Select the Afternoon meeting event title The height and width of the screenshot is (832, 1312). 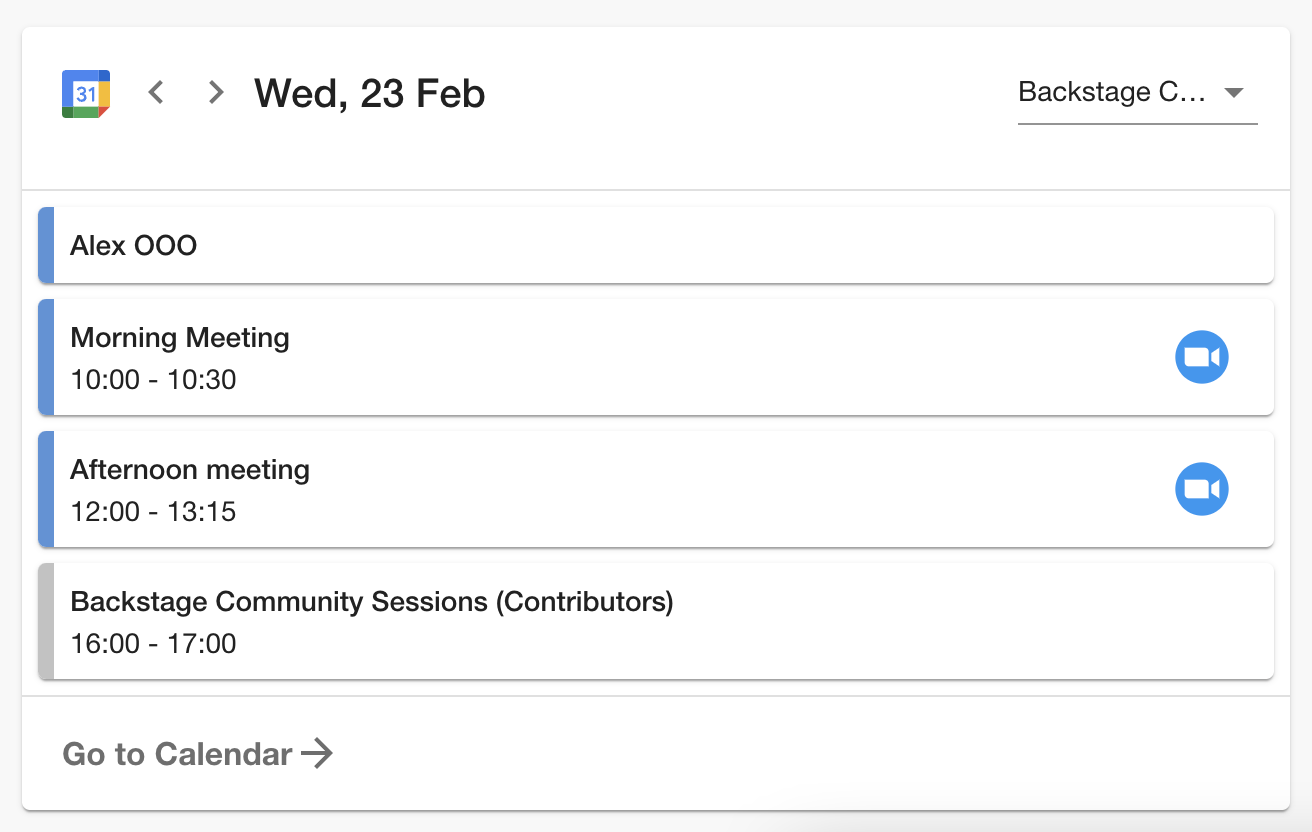click(190, 470)
